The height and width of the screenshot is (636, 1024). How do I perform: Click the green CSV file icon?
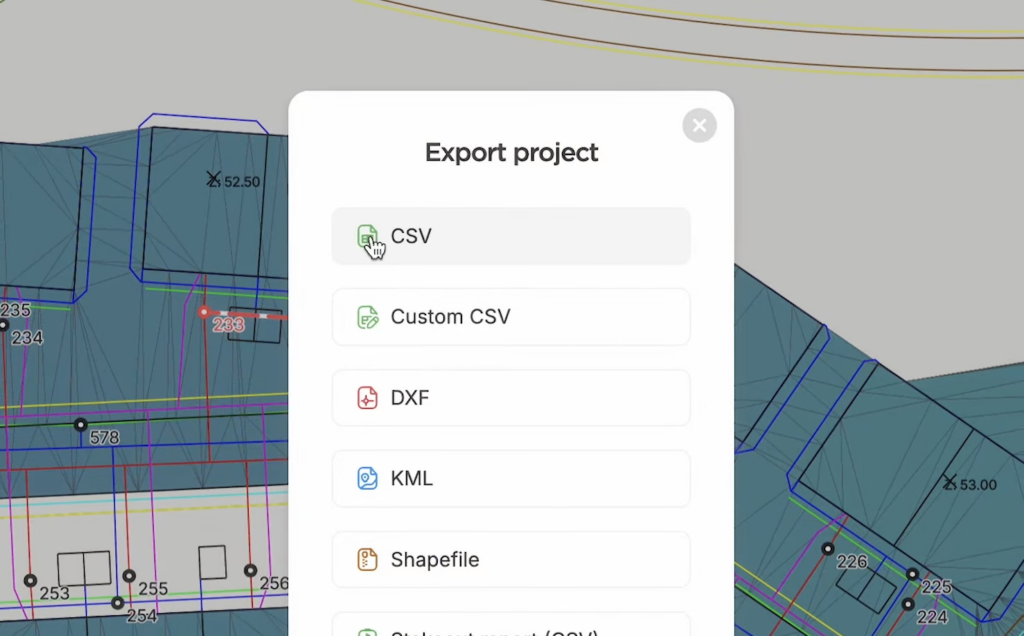pos(367,237)
